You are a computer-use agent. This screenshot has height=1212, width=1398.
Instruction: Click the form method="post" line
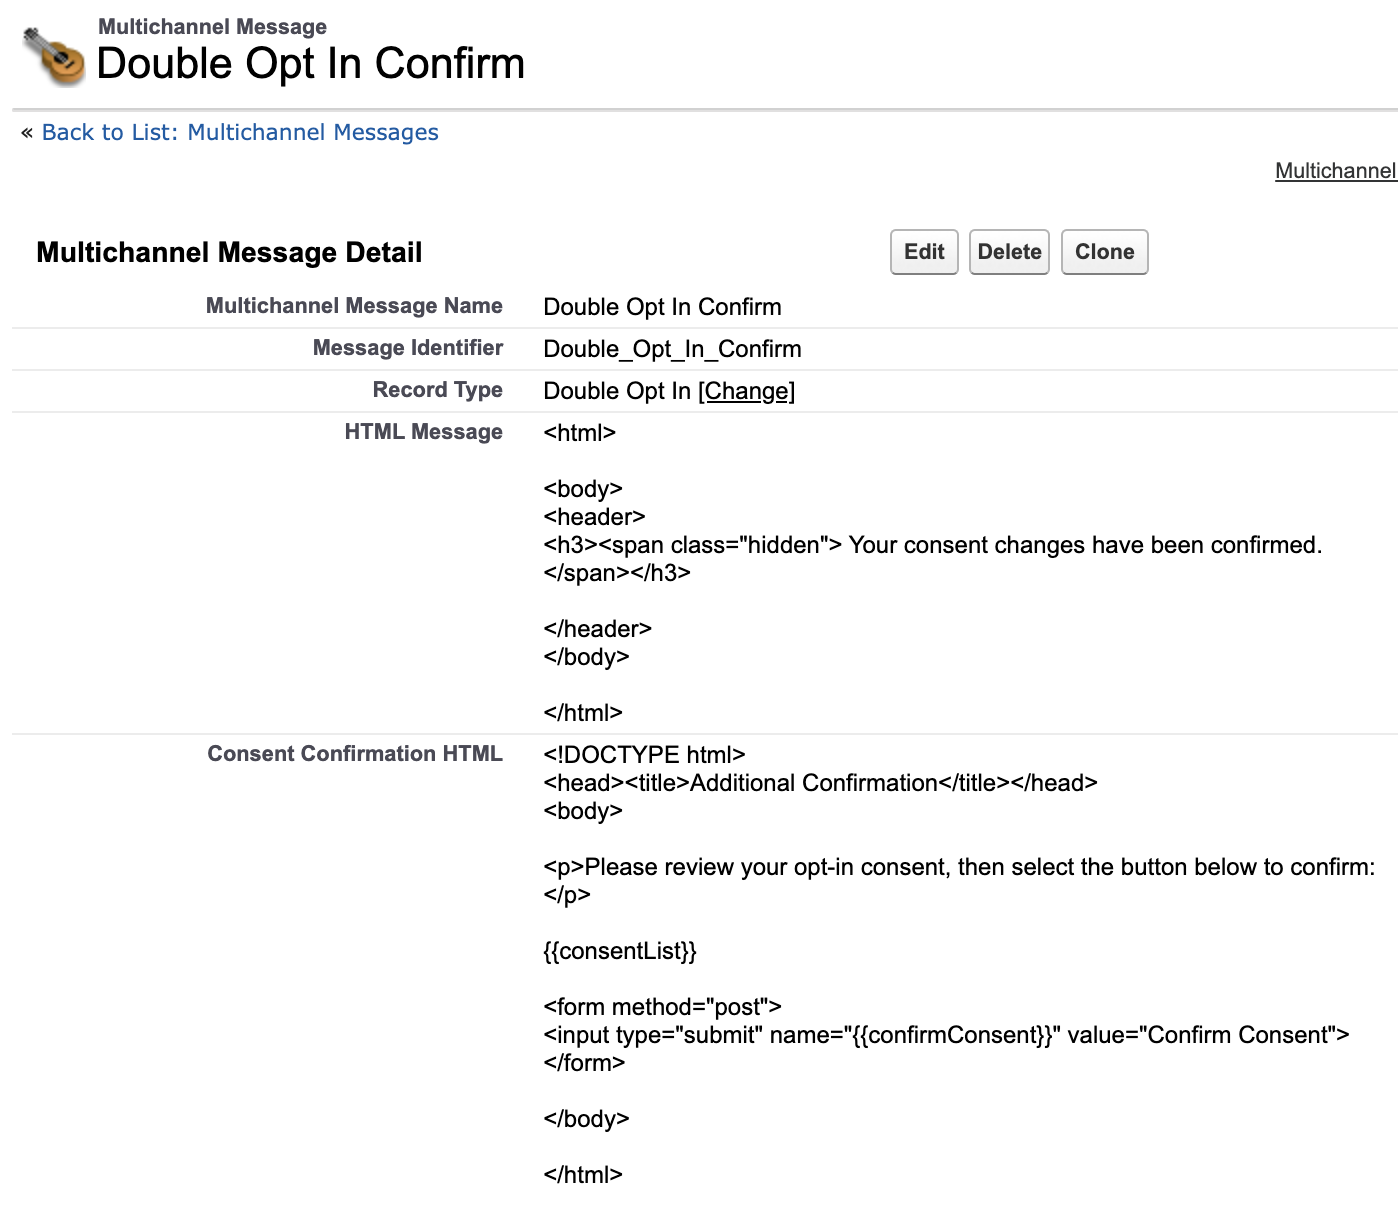pos(662,1007)
